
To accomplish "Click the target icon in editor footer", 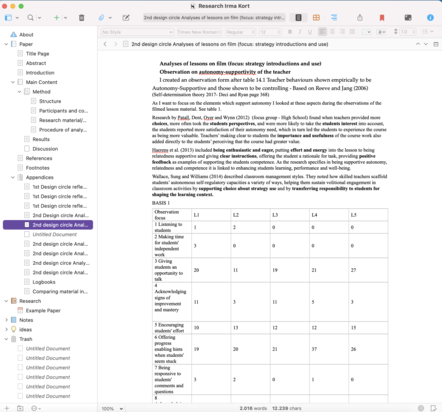I will [421, 408].
